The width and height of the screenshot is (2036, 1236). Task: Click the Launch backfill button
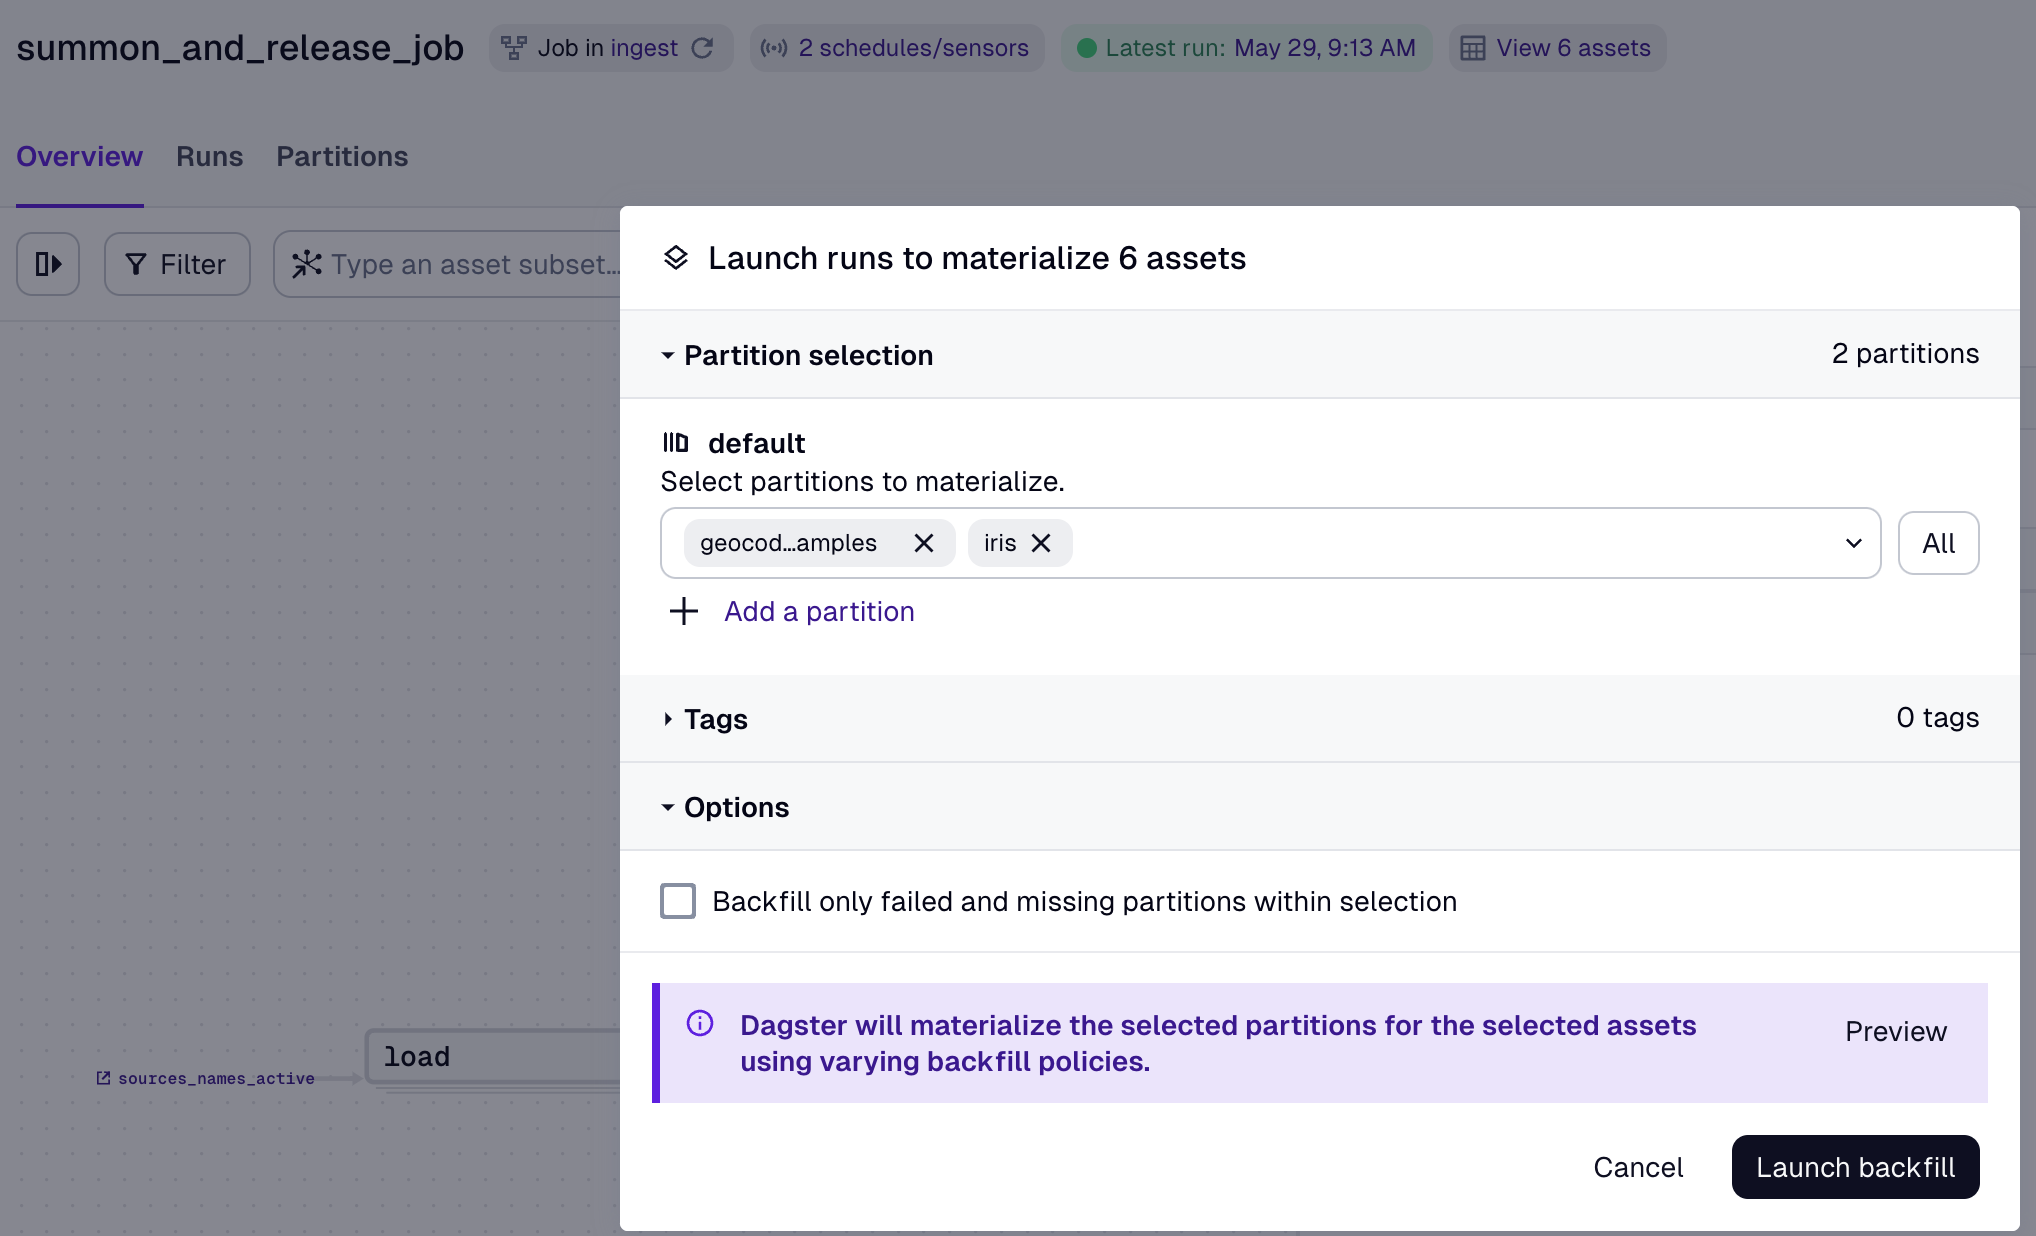pyautogui.click(x=1855, y=1167)
